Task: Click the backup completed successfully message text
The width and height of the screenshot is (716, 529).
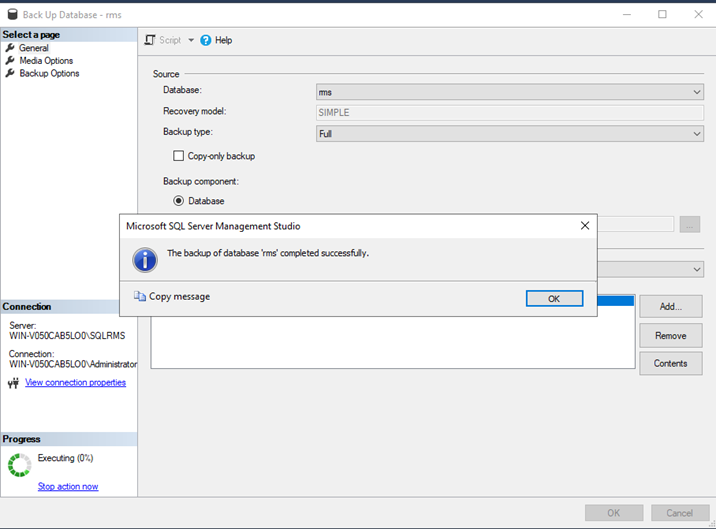Action: click(x=268, y=253)
